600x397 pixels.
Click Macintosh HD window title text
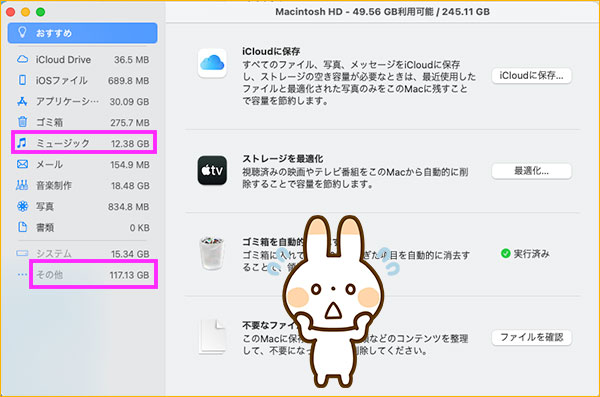(383, 12)
